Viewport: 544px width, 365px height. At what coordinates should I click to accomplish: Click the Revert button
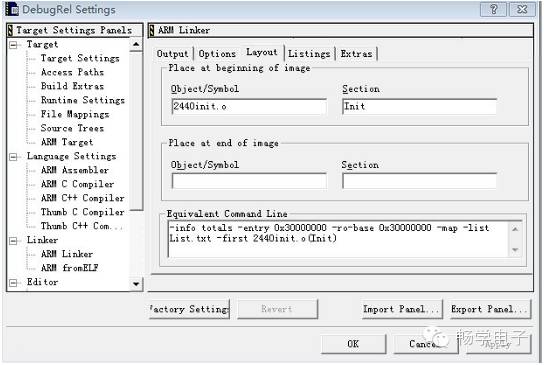tap(277, 309)
